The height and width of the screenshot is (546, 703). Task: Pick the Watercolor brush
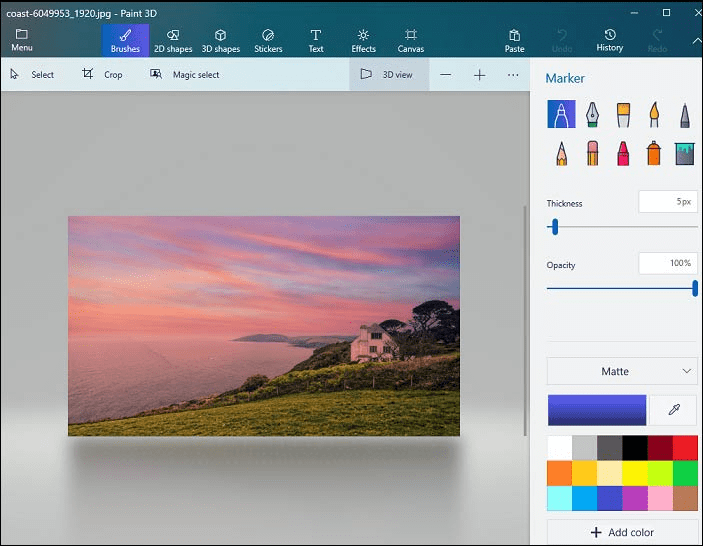click(654, 115)
